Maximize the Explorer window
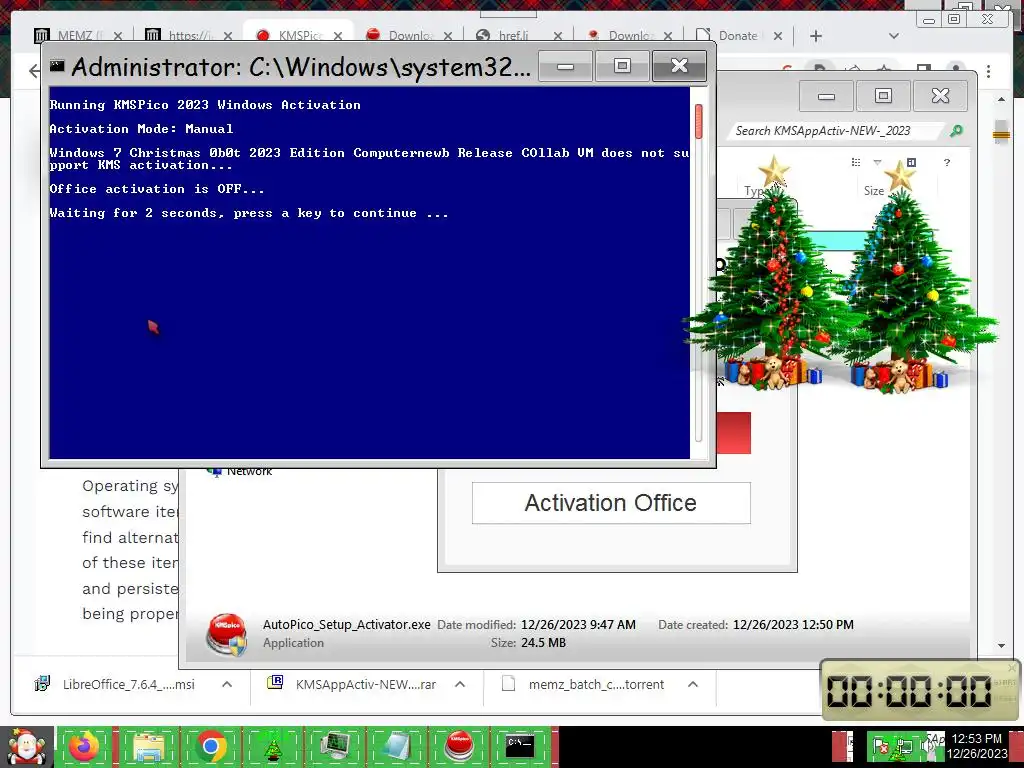The height and width of the screenshot is (768, 1024). click(883, 96)
